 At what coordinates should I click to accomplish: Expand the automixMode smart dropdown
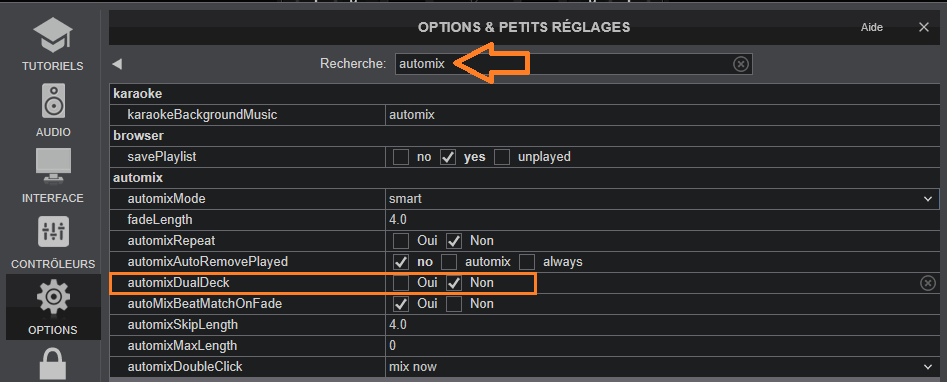(x=663, y=199)
